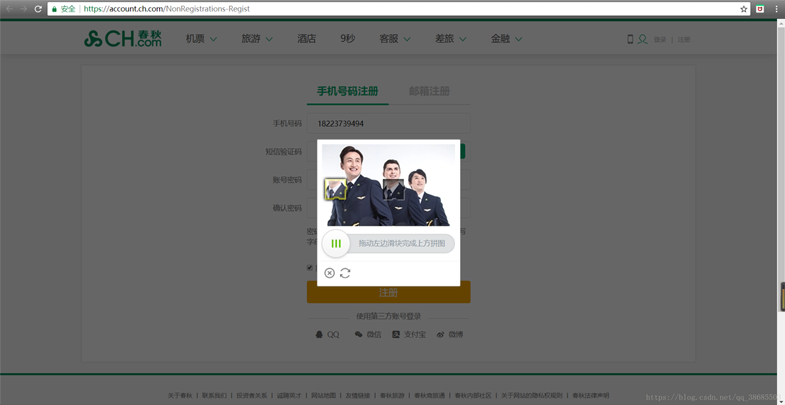Click the CH.com Spring Airlines logo
This screenshot has width=785, height=405.
pyautogui.click(x=122, y=39)
